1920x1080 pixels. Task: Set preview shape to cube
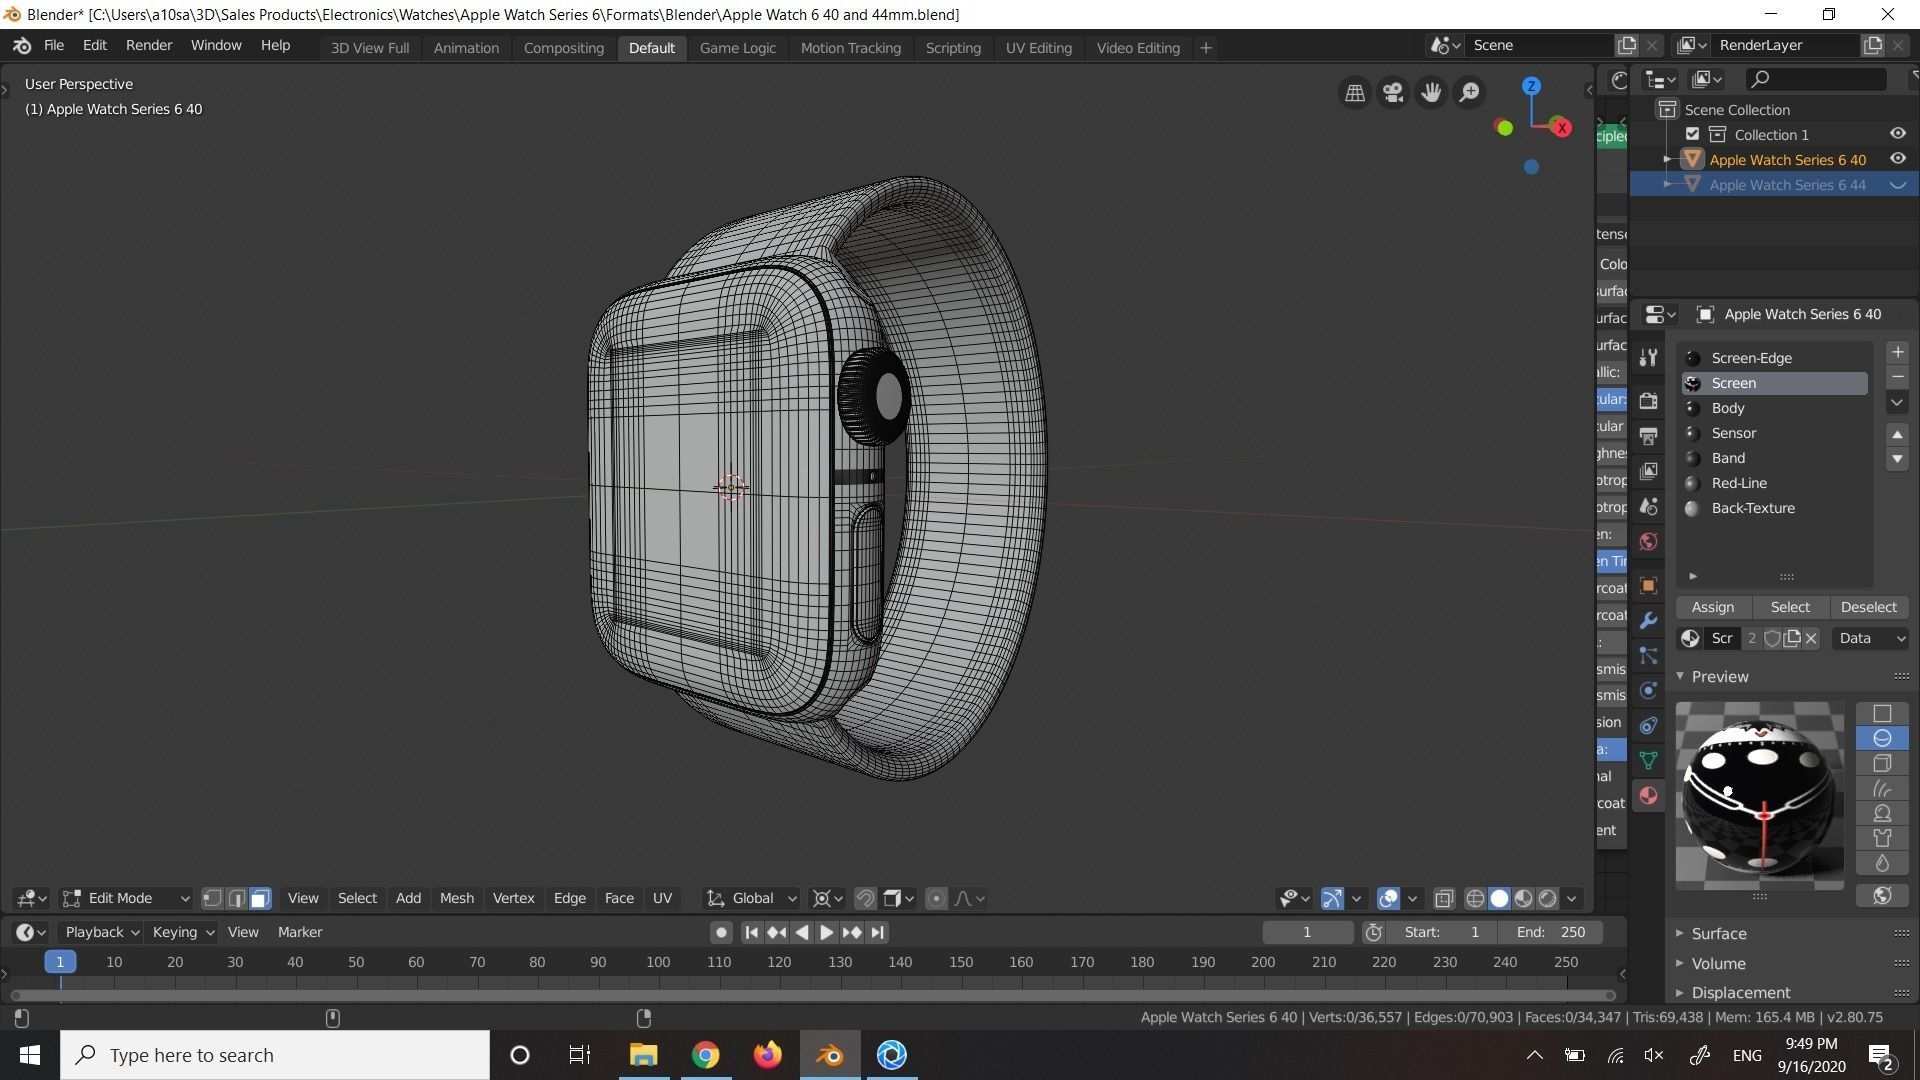click(1882, 763)
